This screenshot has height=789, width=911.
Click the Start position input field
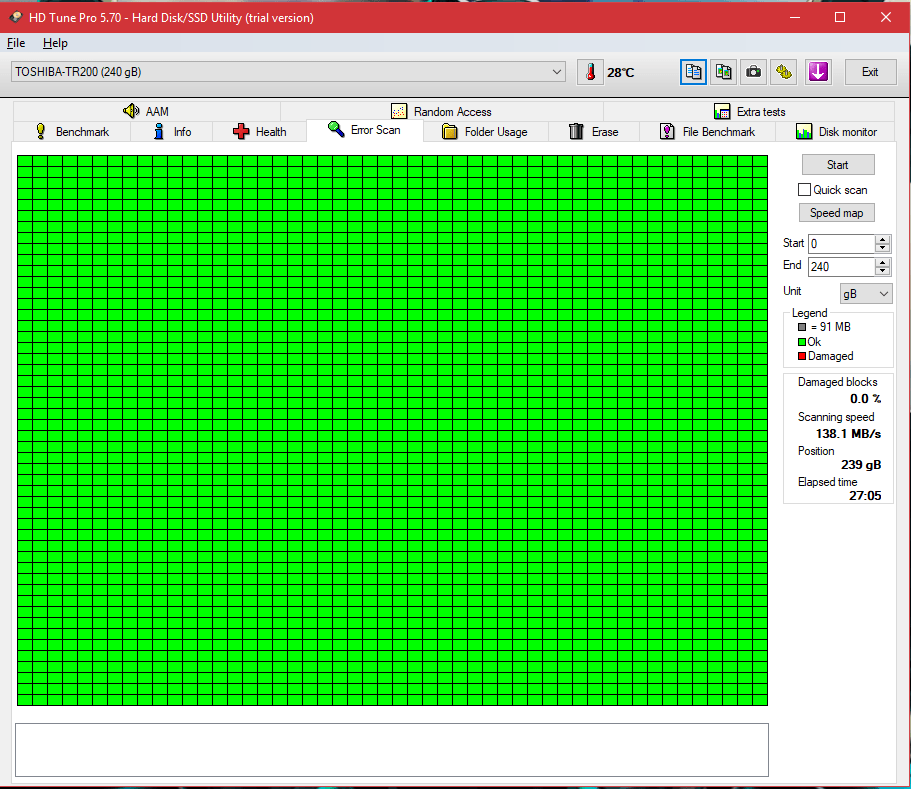(841, 243)
